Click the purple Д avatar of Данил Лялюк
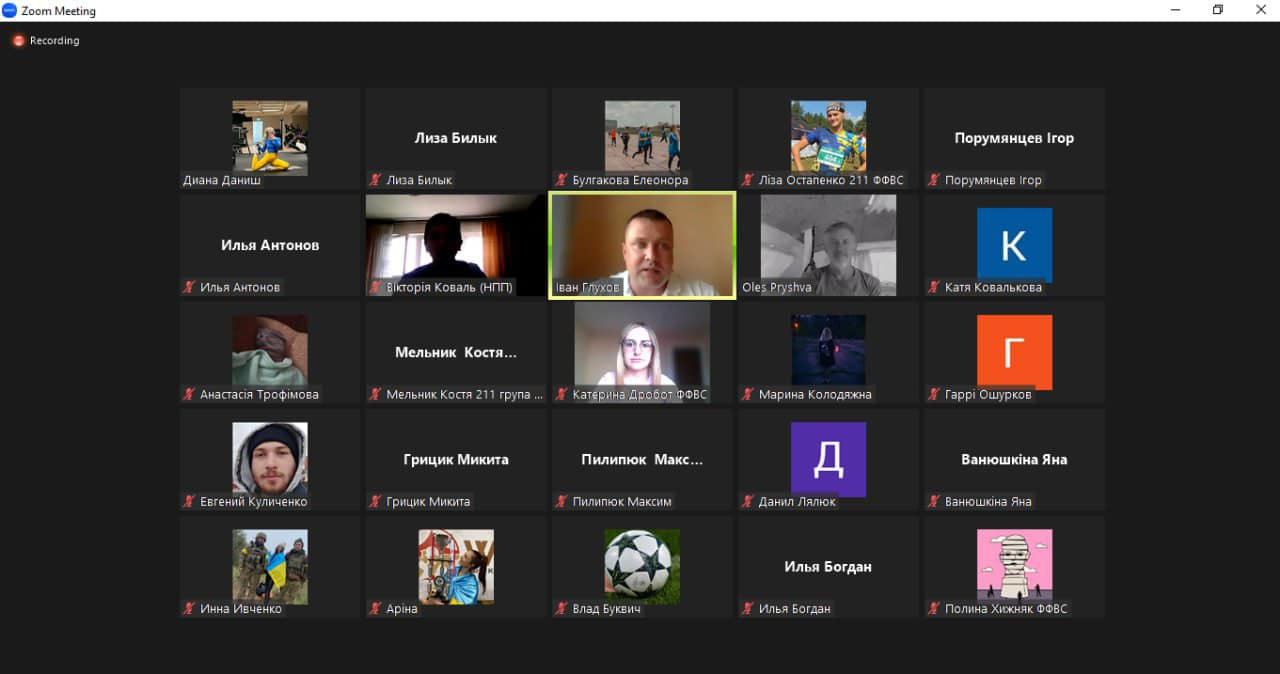1280x674 pixels. tap(828, 459)
